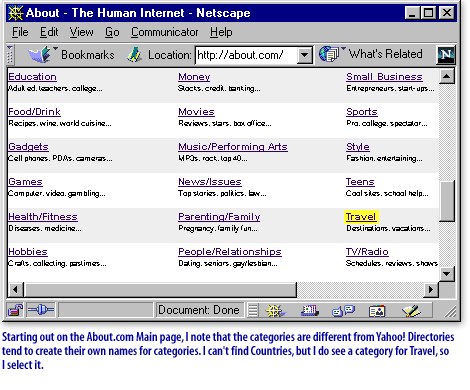Image resolution: width=470 pixels, height=390 pixels.
Task: Click the component bar grip handle
Action: coord(253,311)
